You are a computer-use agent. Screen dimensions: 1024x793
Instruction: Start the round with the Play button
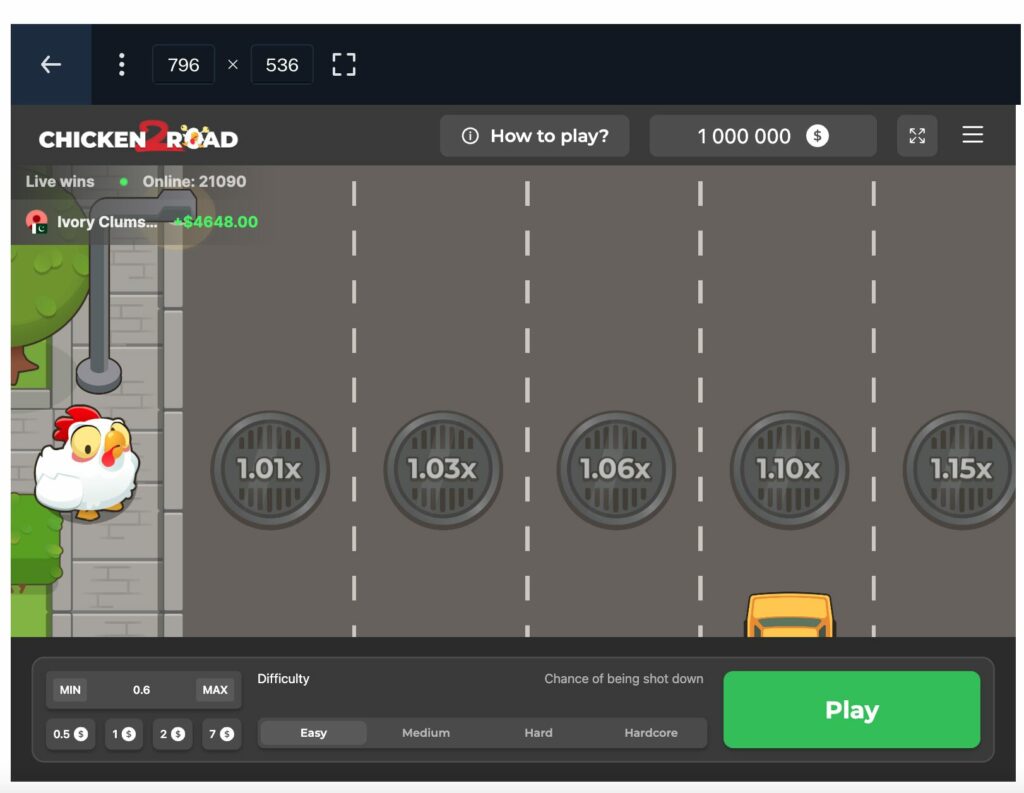pos(852,709)
